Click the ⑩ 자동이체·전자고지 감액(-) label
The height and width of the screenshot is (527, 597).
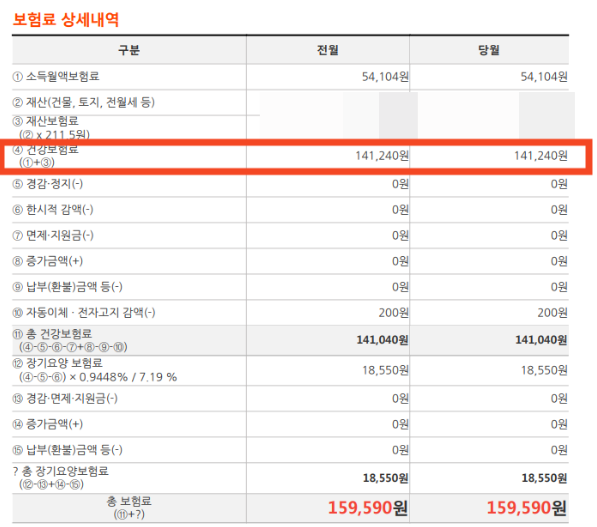(84, 313)
